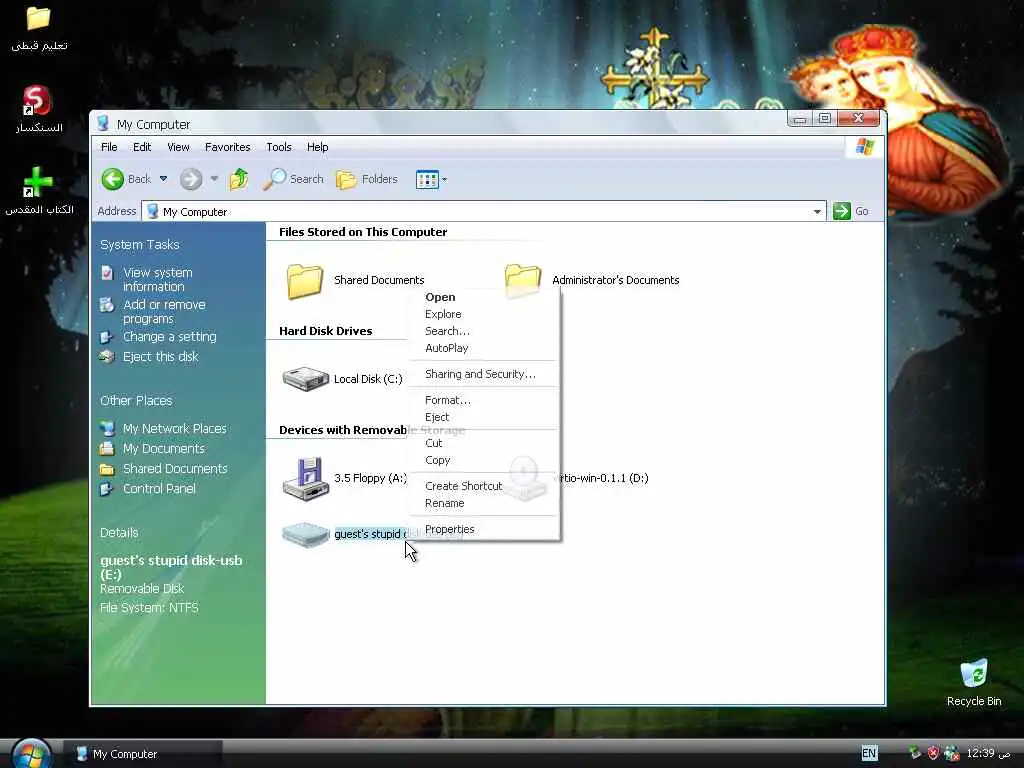Click the Details panel header
Viewport: 1024px width, 768px height.
click(119, 533)
